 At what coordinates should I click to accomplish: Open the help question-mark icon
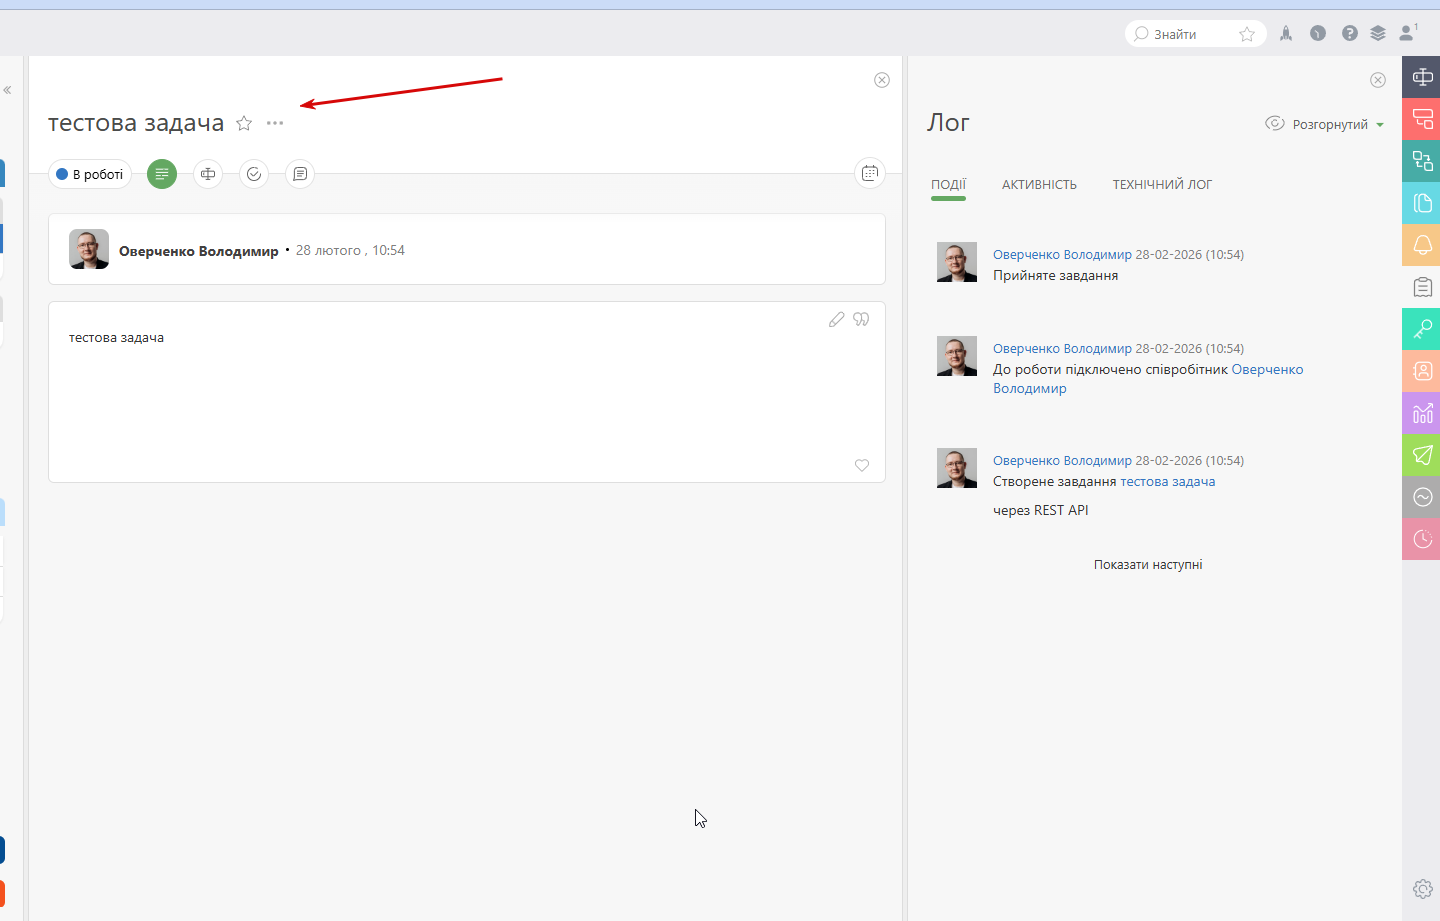click(1350, 34)
